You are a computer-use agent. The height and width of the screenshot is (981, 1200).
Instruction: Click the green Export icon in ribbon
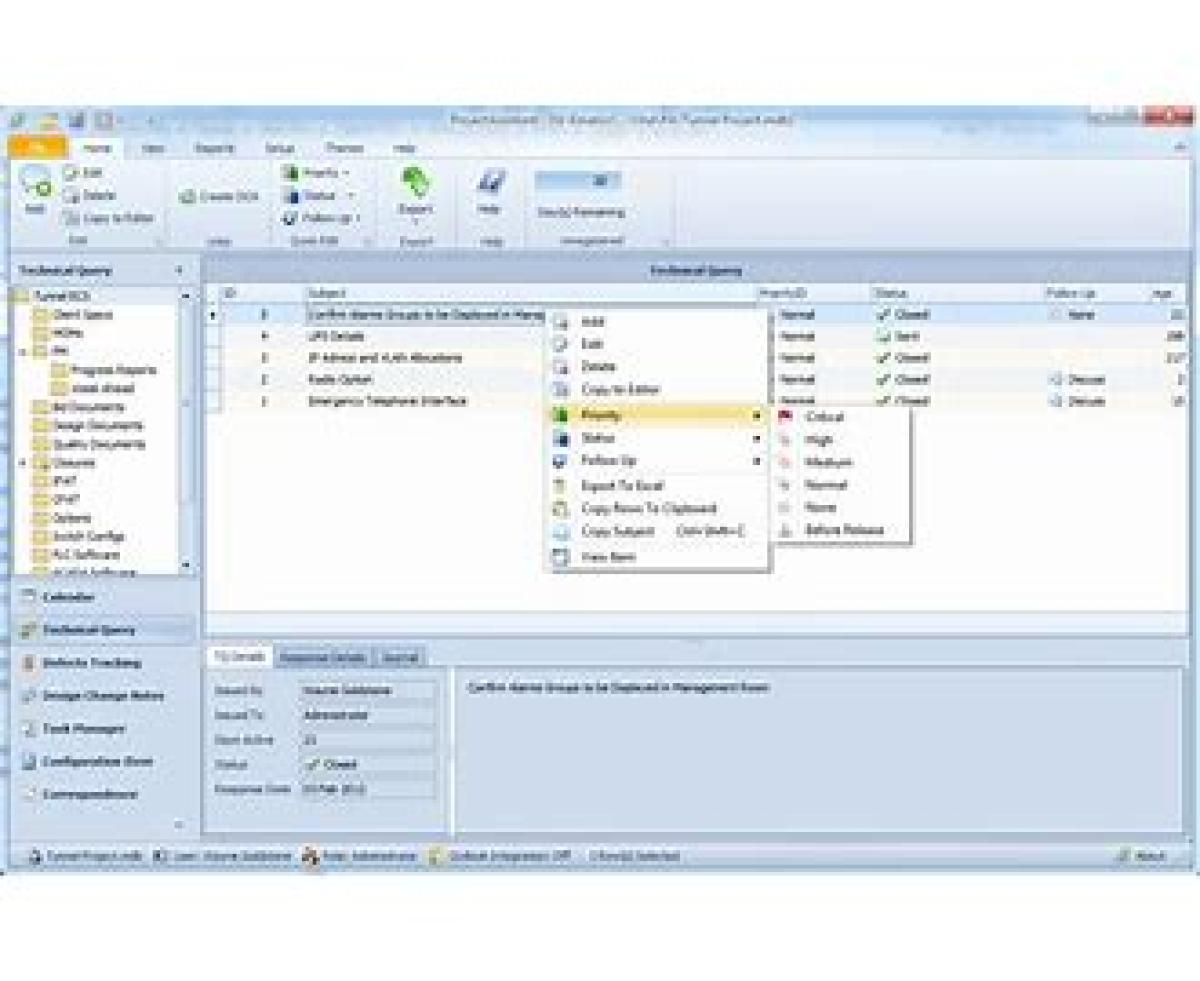415,191
